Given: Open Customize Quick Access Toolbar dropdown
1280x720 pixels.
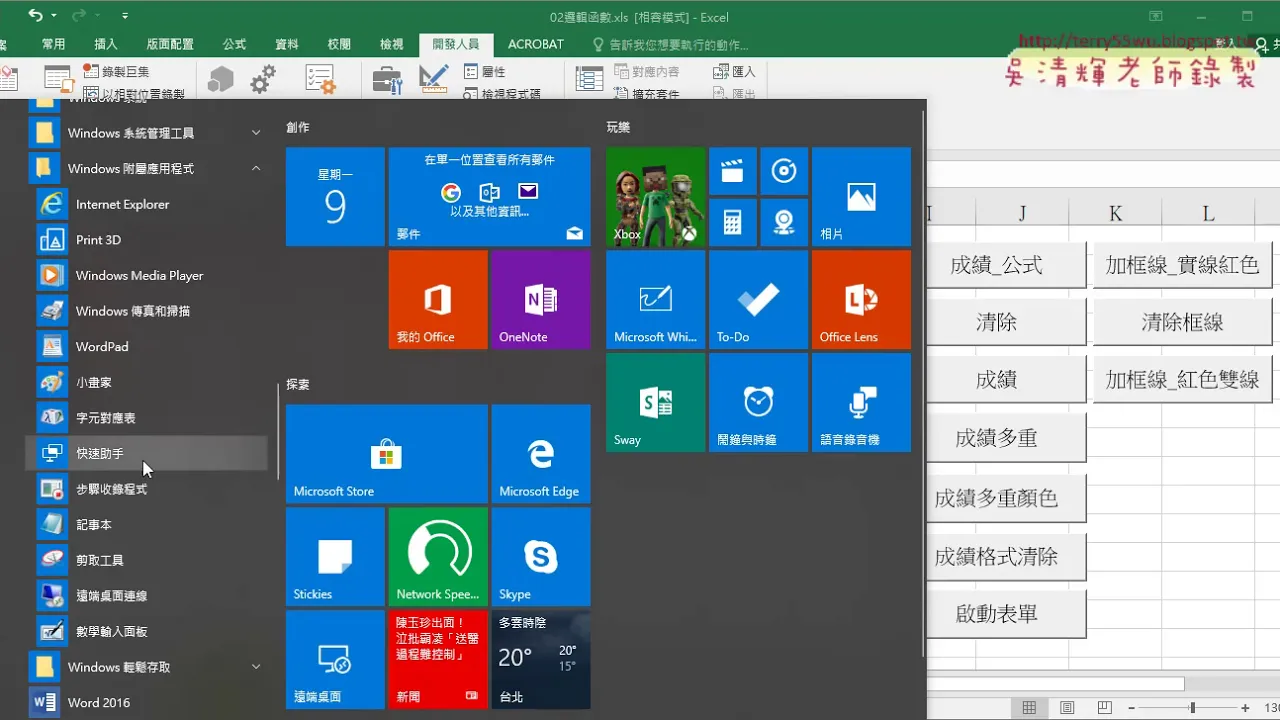Looking at the screenshot, I should (125, 16).
